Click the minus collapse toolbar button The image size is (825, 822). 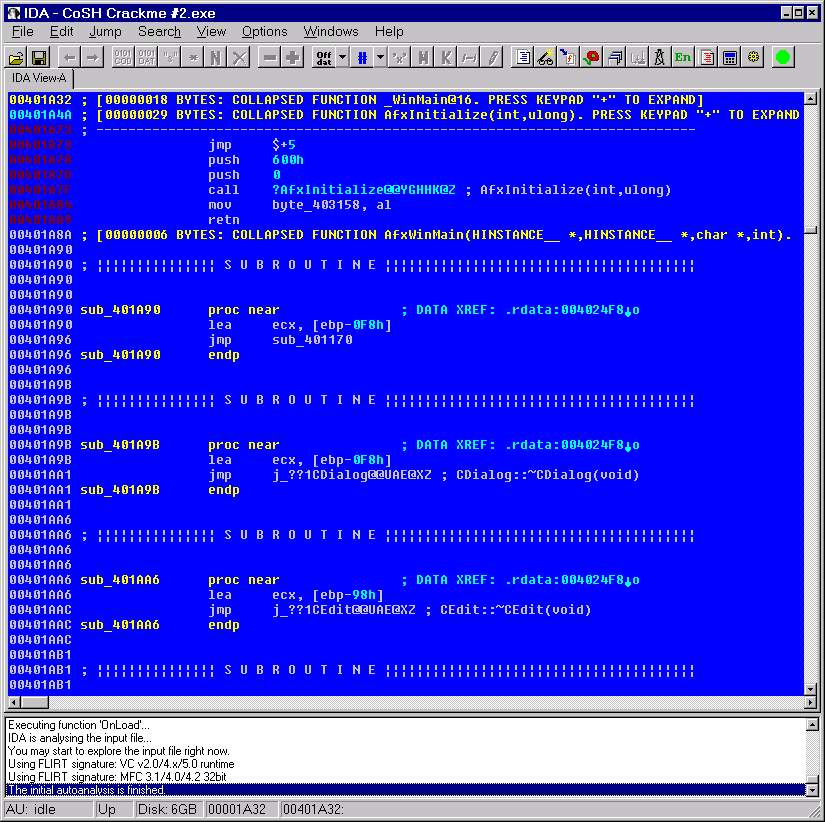[269, 57]
